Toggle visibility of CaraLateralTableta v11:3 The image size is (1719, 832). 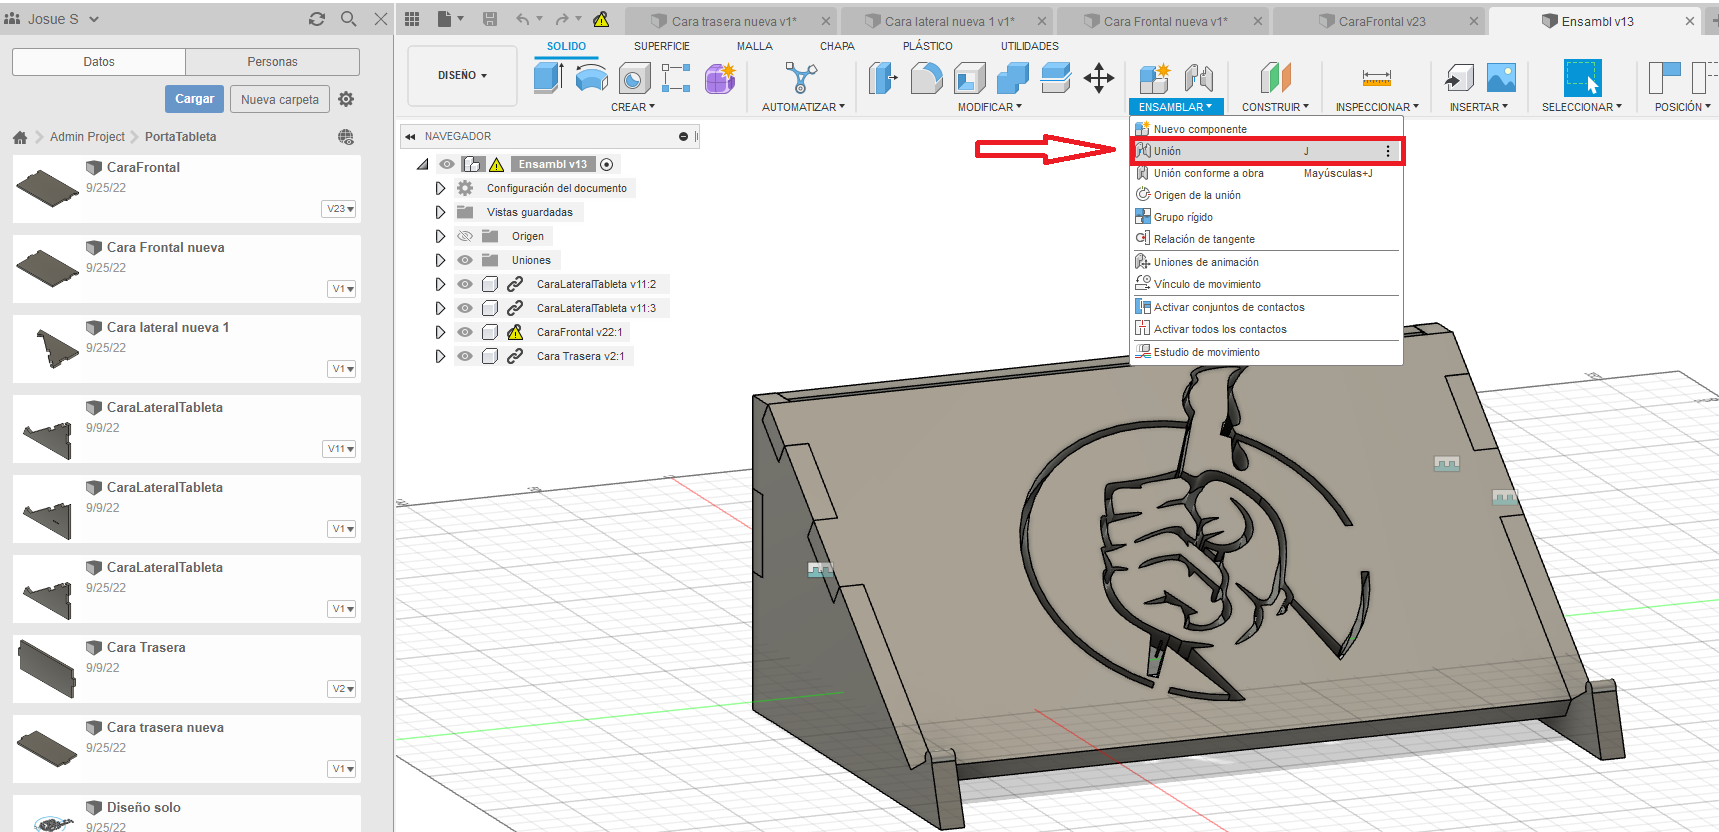465,308
